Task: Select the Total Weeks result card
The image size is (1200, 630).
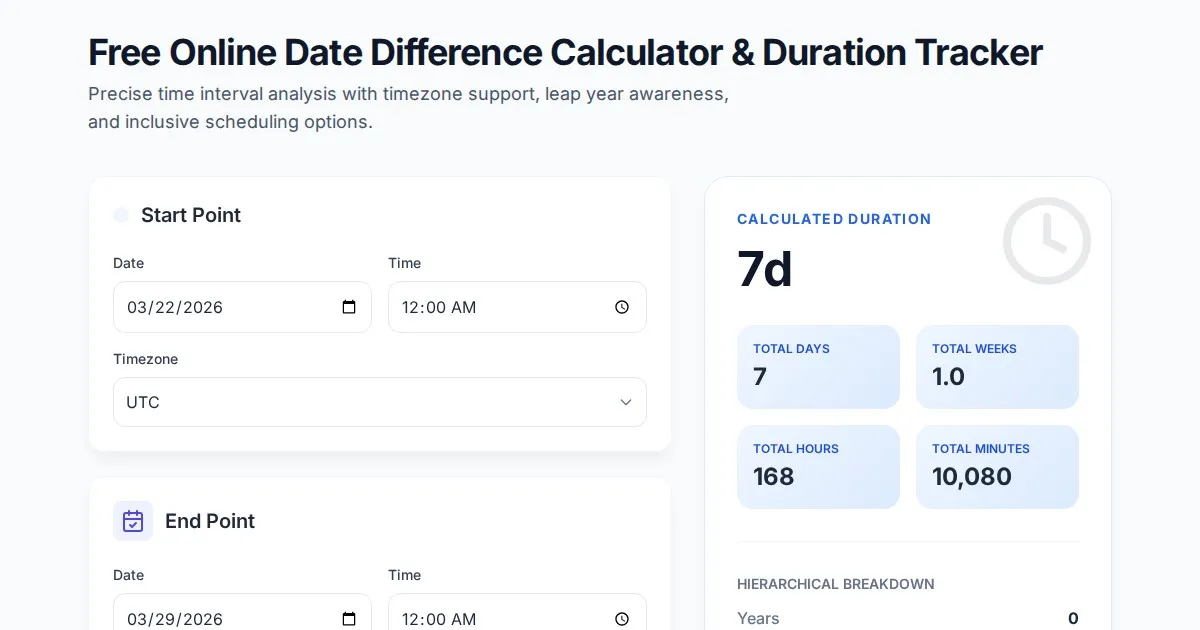Action: click(x=997, y=367)
